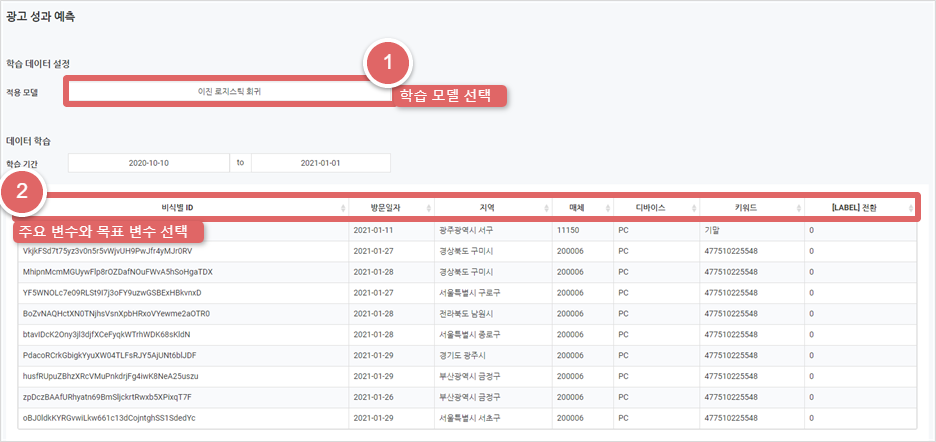Select the ID cell starting with MhipnMcmMGU
This screenshot has width=936, height=442.
pos(183,272)
